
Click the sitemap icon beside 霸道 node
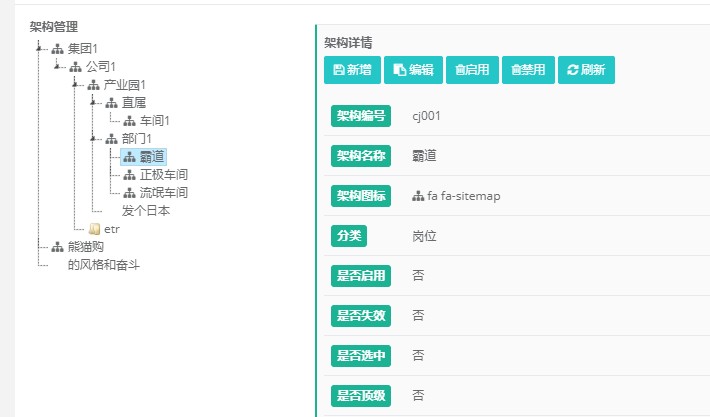[x=130, y=157]
